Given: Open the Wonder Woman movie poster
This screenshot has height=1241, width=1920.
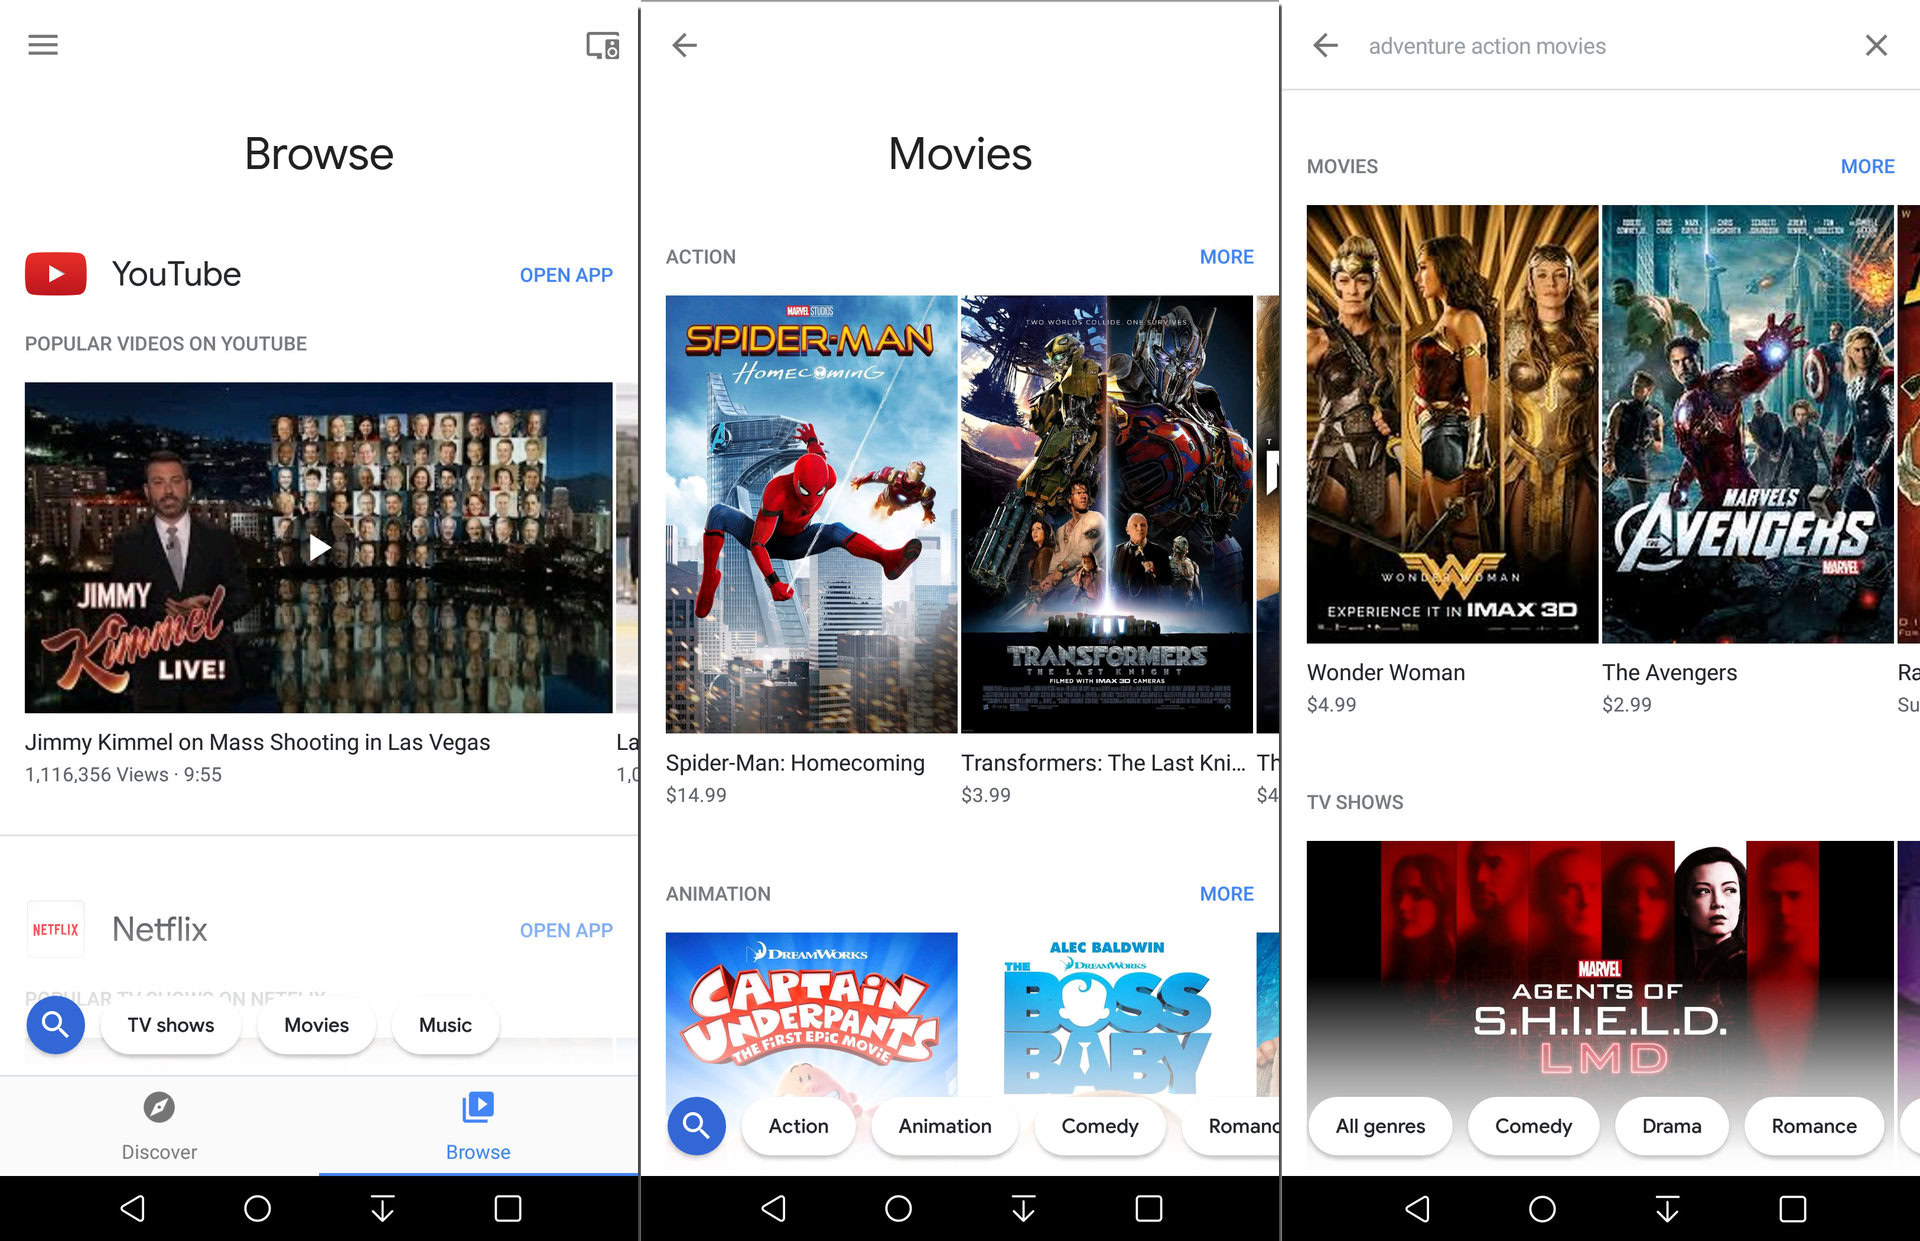Looking at the screenshot, I should point(1452,424).
